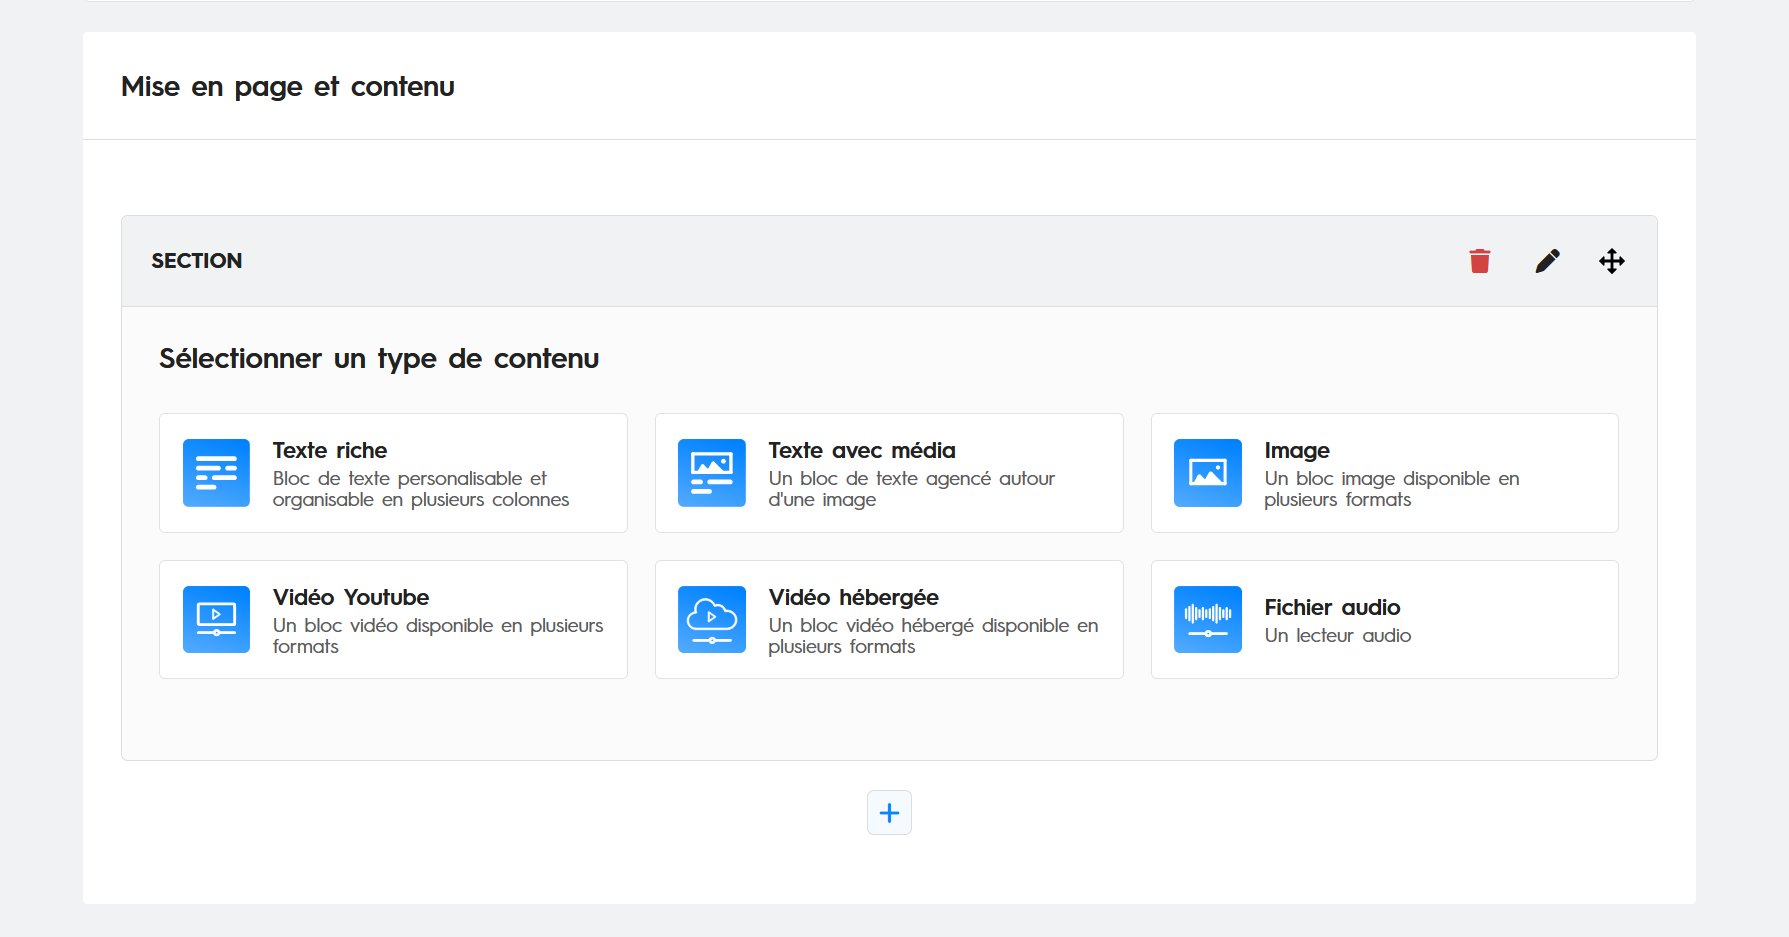Click the 'Un lecteur audio' description

(1338, 636)
